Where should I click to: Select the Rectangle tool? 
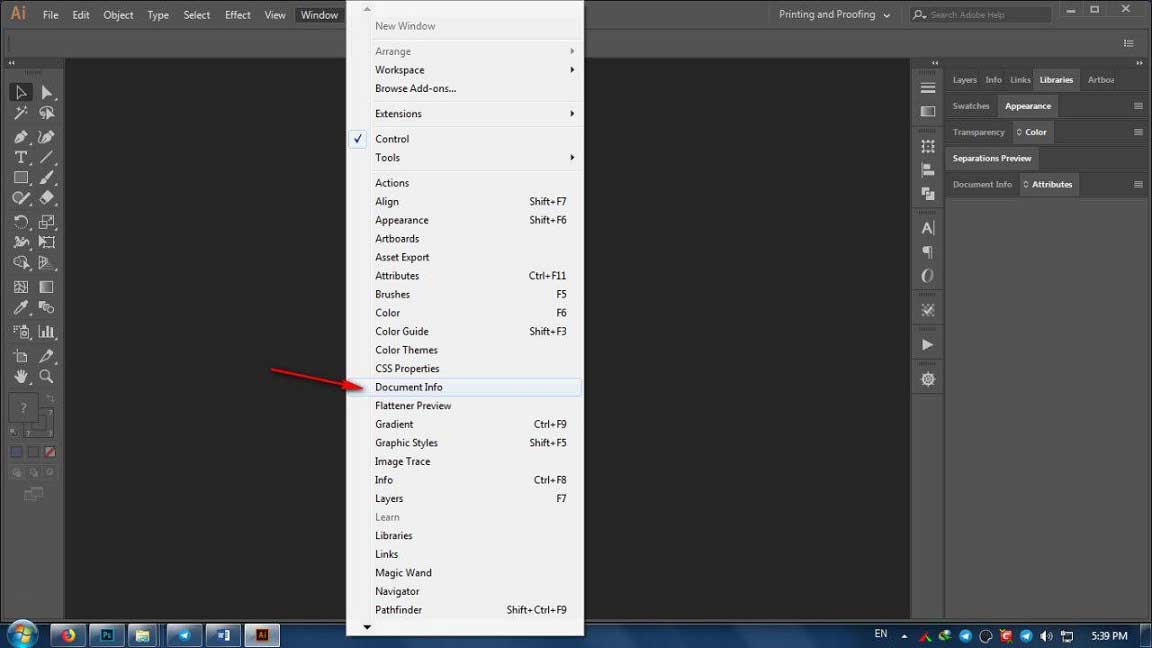click(x=20, y=178)
